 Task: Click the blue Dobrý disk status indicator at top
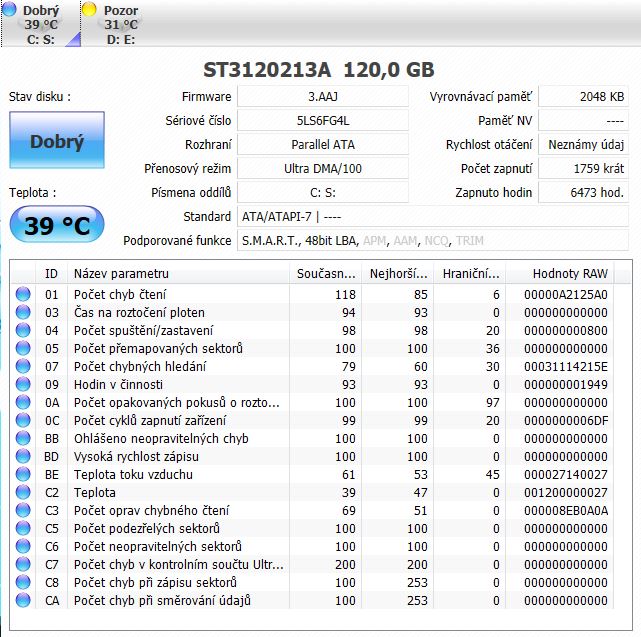point(9,10)
